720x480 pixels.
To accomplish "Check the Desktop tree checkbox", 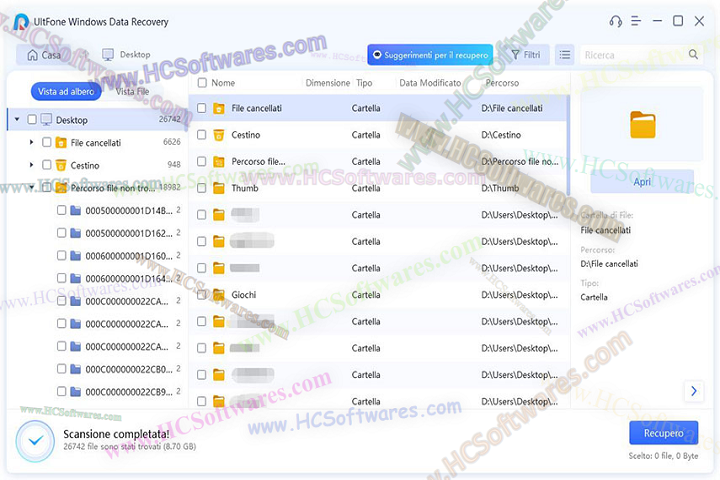I will (32, 119).
